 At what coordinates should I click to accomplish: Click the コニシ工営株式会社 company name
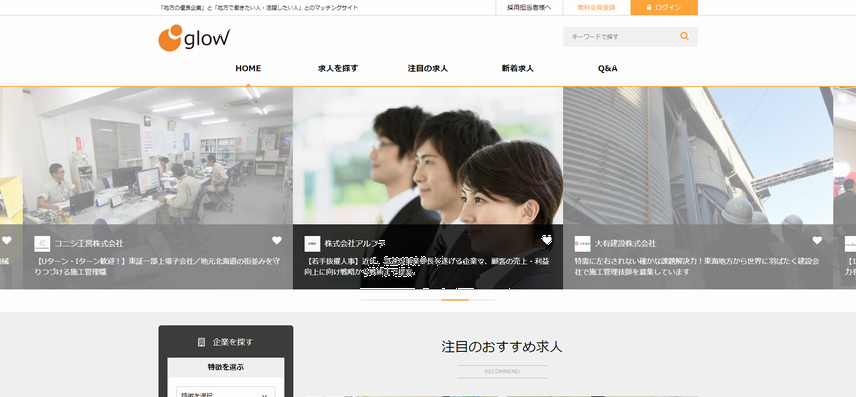pyautogui.click(x=88, y=243)
